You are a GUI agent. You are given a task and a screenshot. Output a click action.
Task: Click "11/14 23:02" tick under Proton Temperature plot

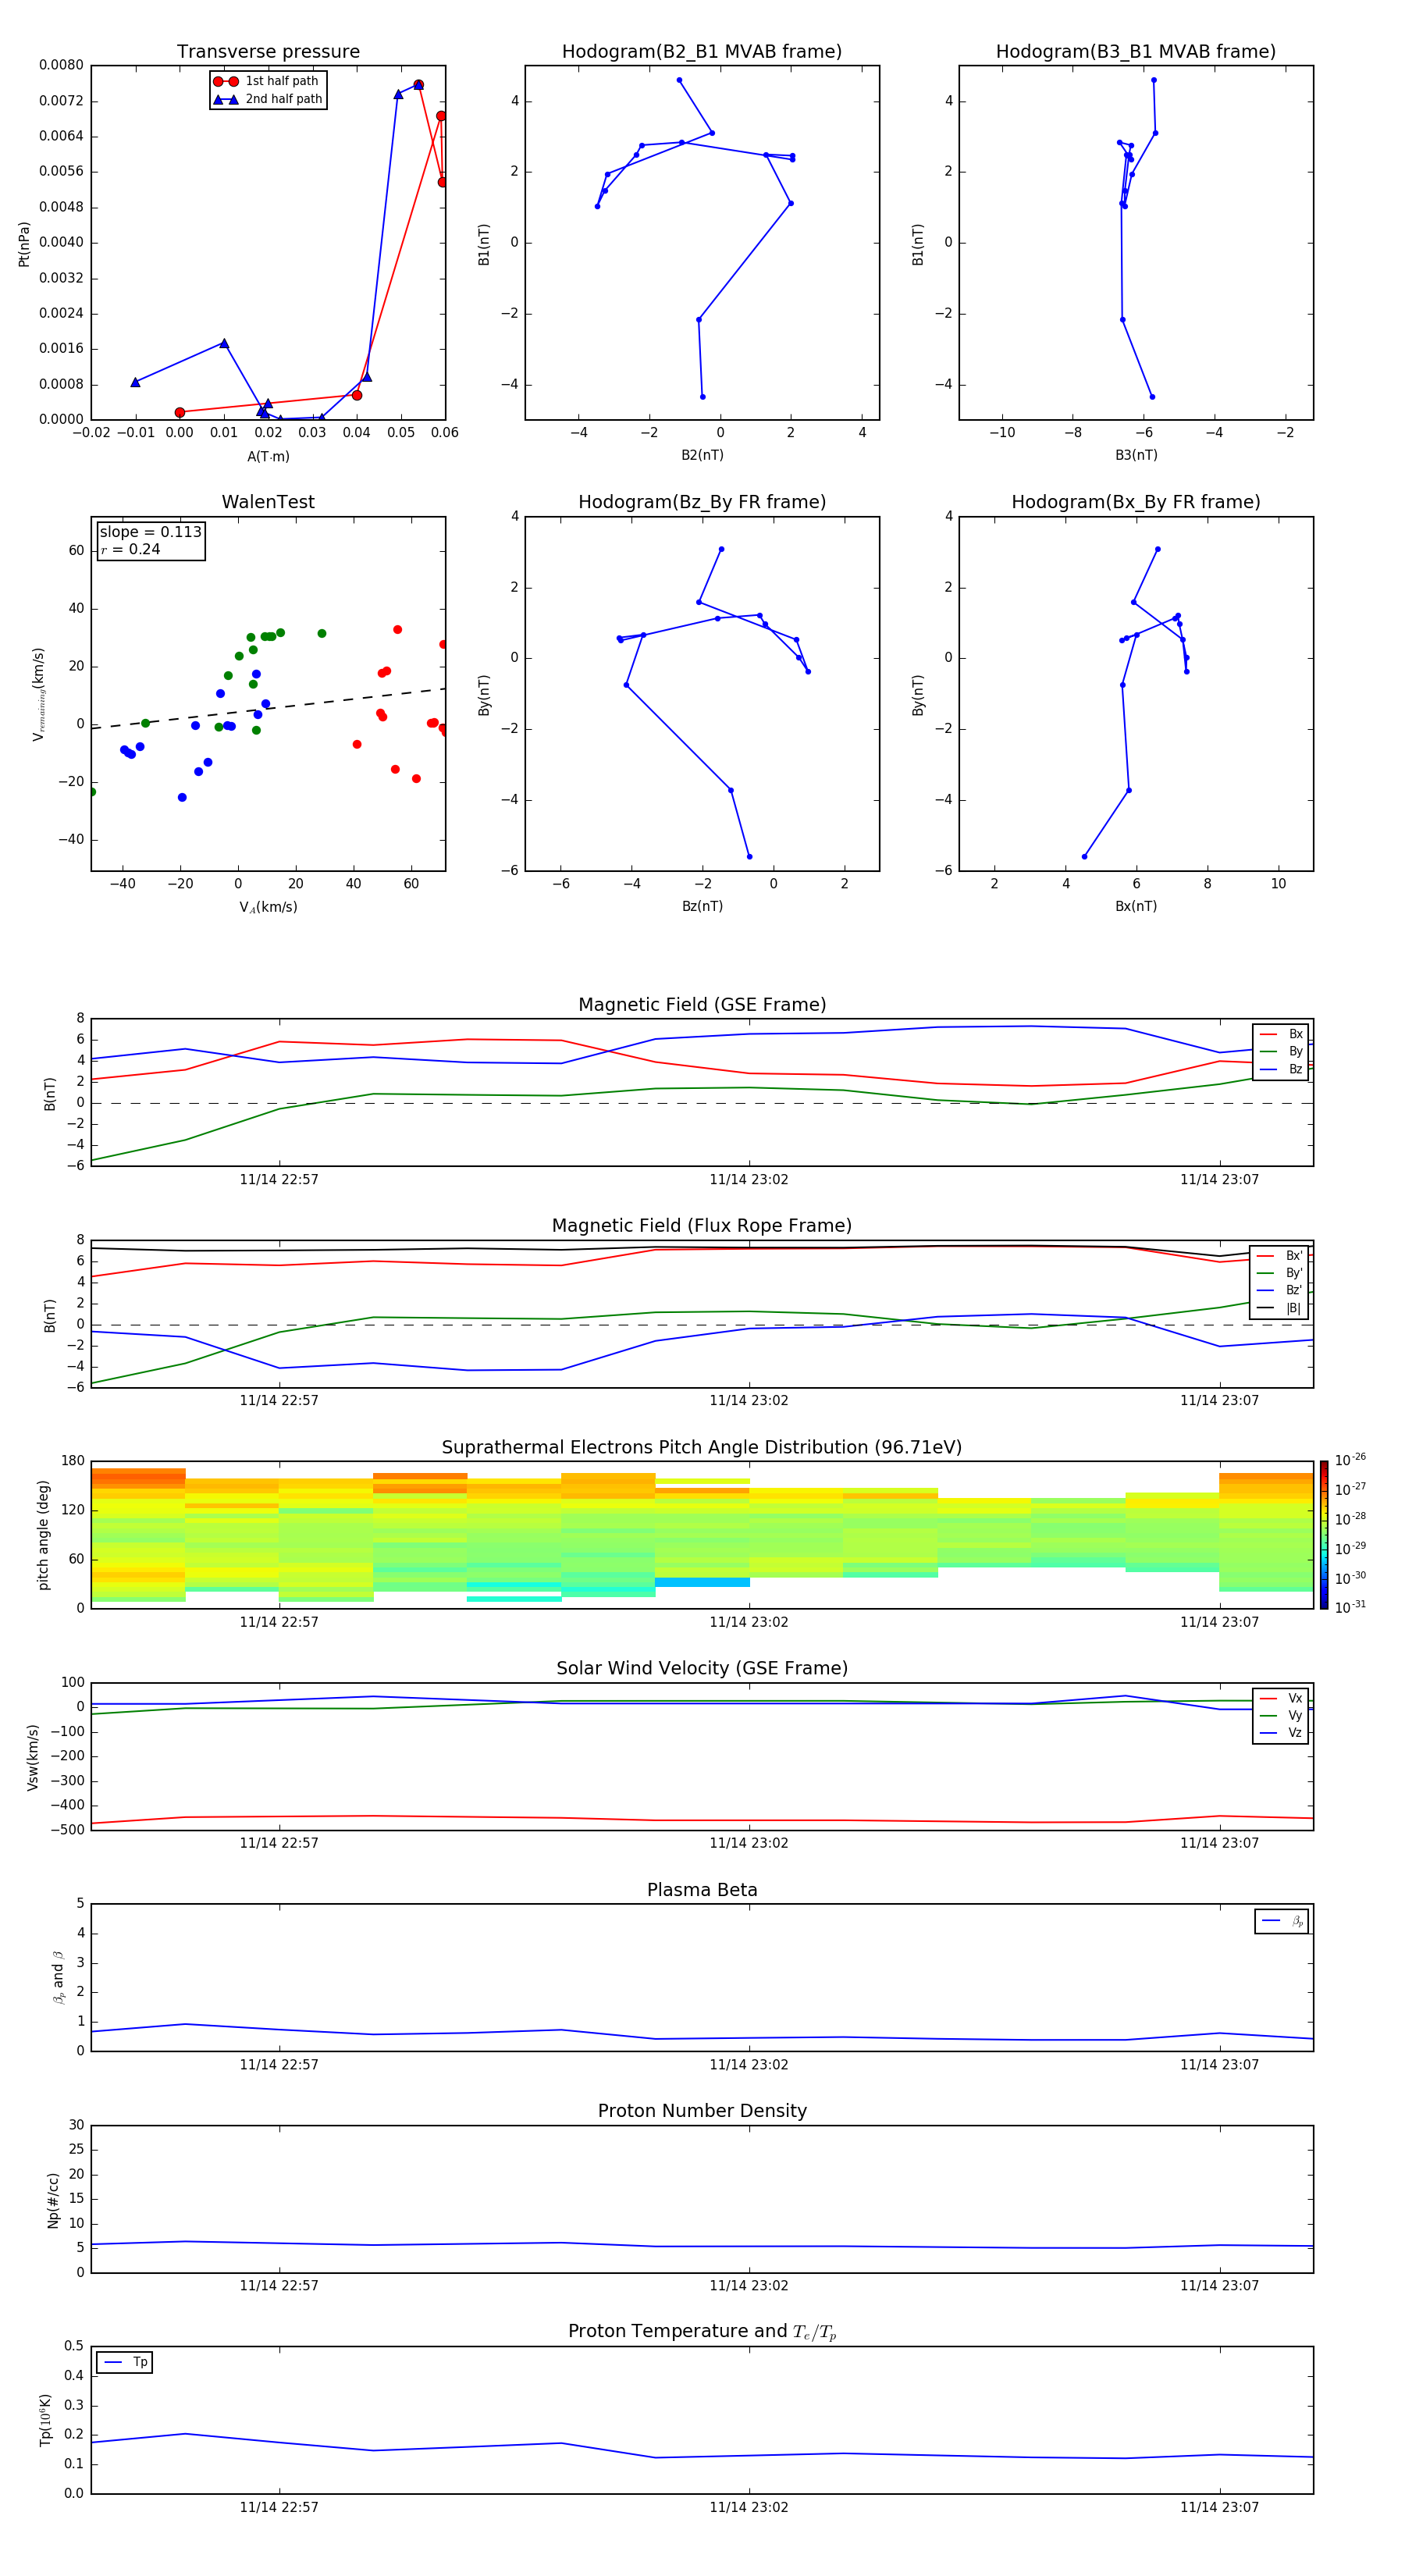pos(749,2507)
